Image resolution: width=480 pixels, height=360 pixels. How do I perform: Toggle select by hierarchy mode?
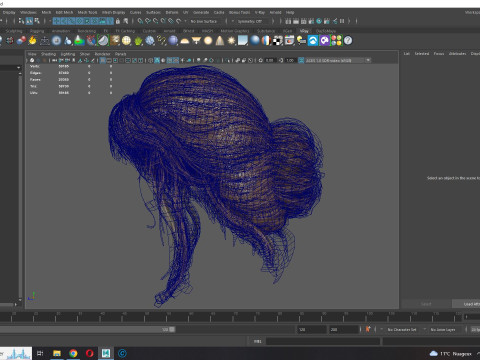(21, 21)
